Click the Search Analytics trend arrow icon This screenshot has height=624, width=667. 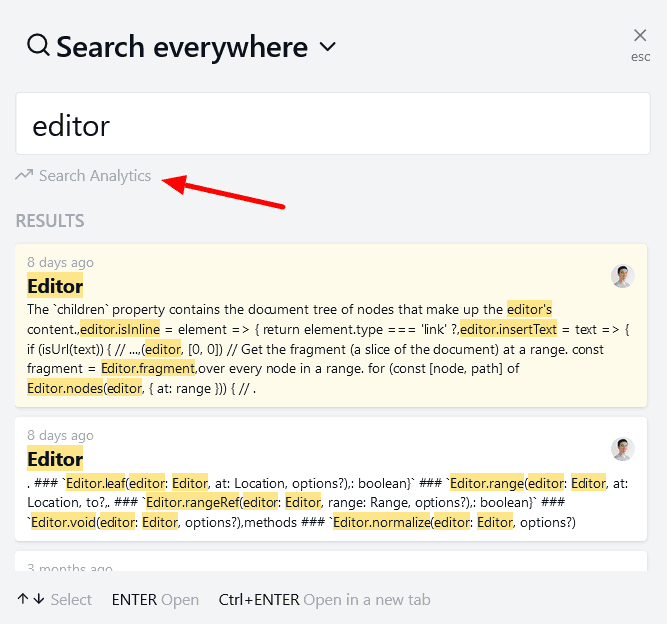[x=24, y=176]
